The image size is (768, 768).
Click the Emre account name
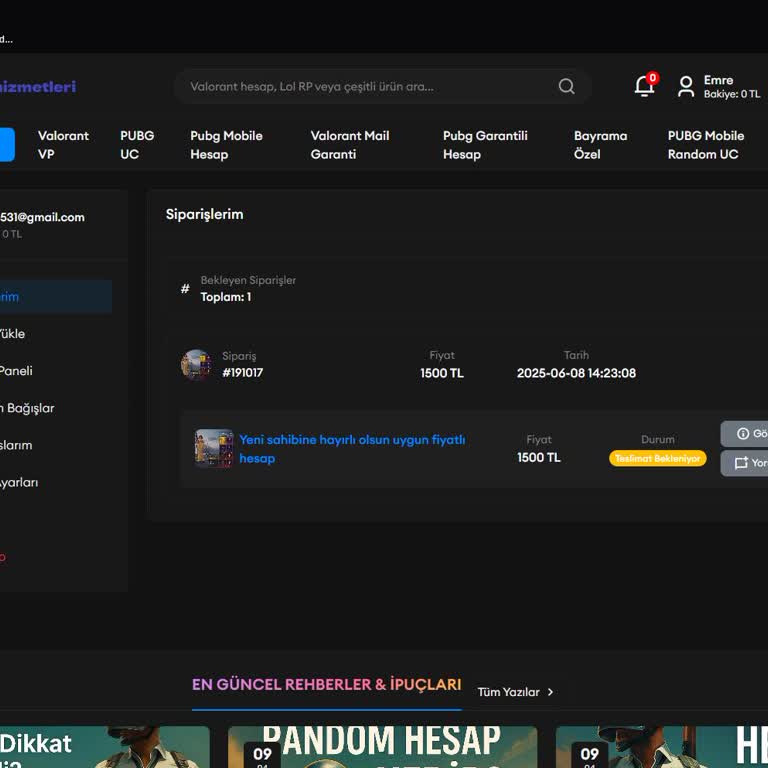[719, 80]
